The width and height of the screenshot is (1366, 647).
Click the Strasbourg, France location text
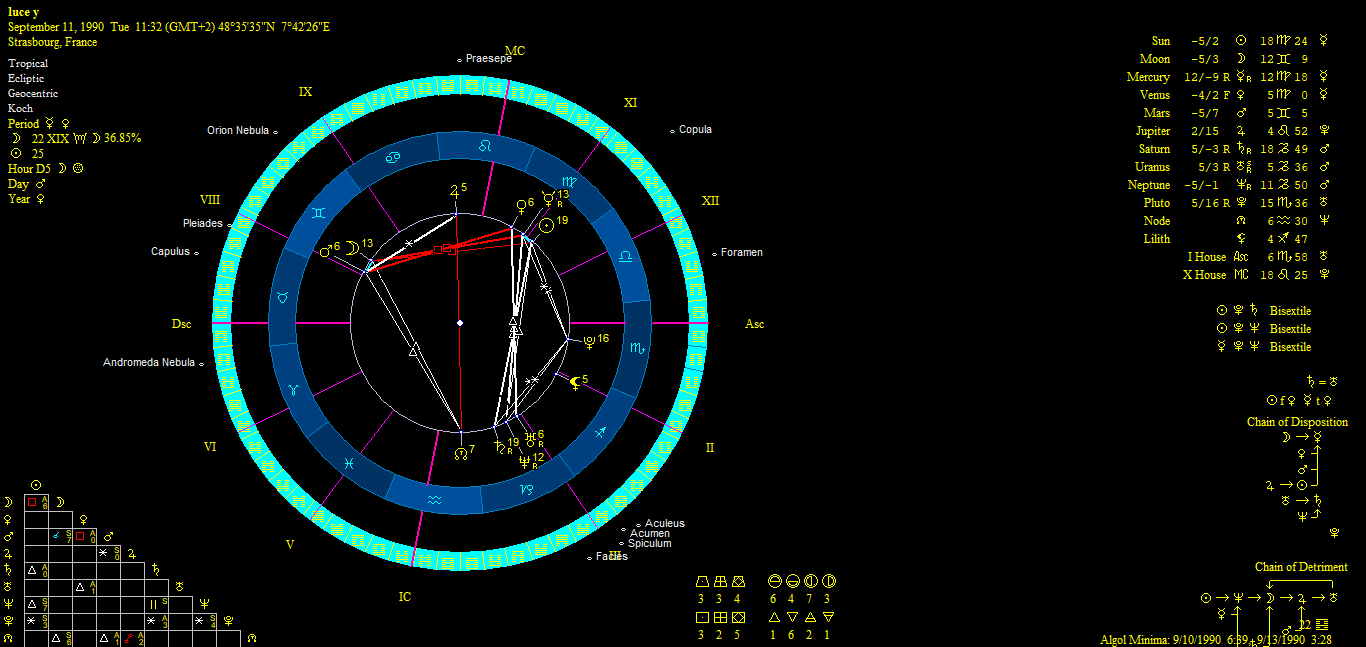pos(52,43)
